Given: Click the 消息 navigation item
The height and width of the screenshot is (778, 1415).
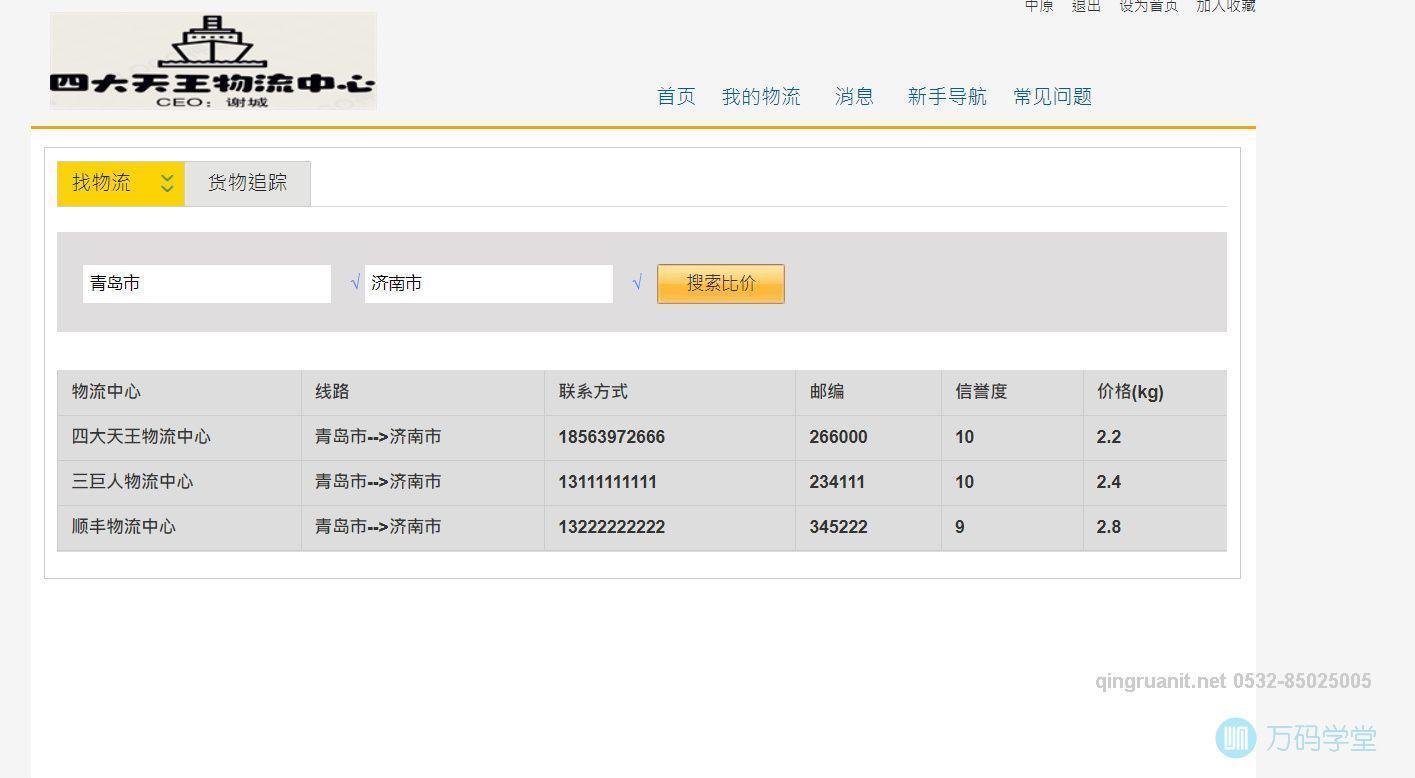Looking at the screenshot, I should pos(853,96).
